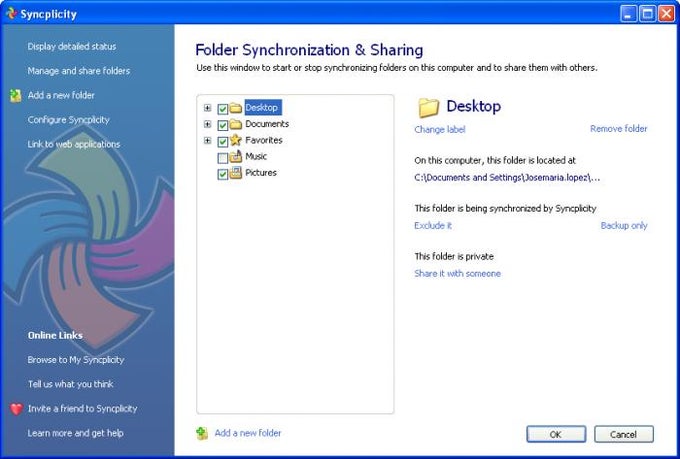Click the Online Links heading in sidebar

pyautogui.click(x=55, y=335)
